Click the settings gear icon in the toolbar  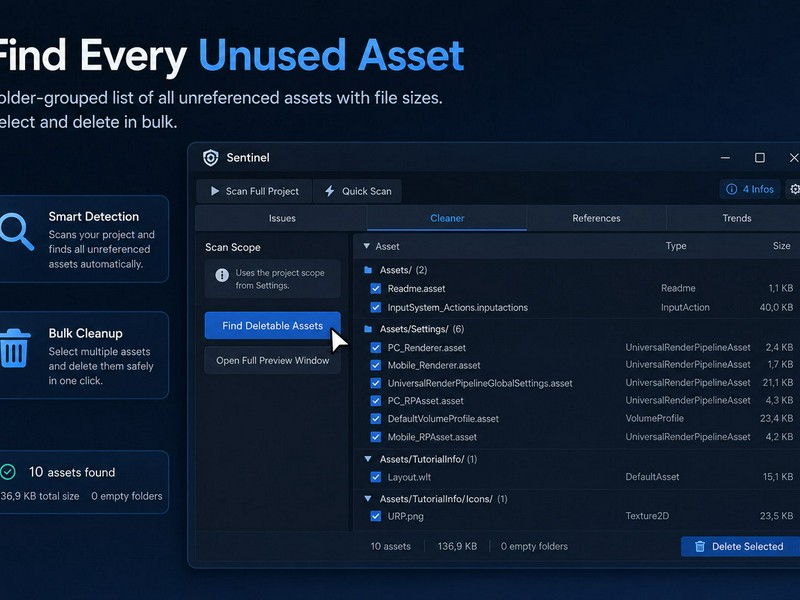pyautogui.click(x=794, y=189)
